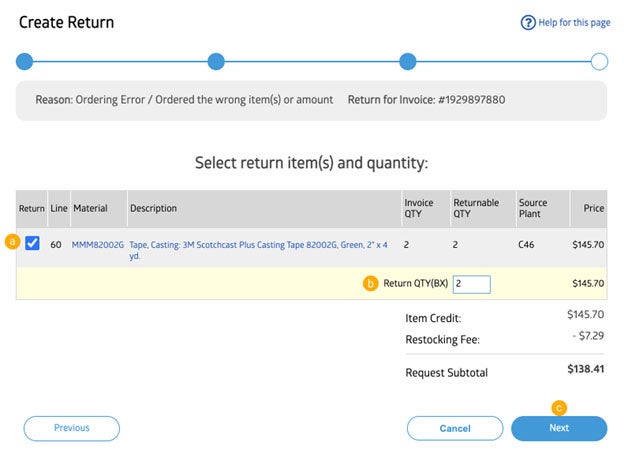
Task: Jump to the second progress step circle
Action: (216, 62)
